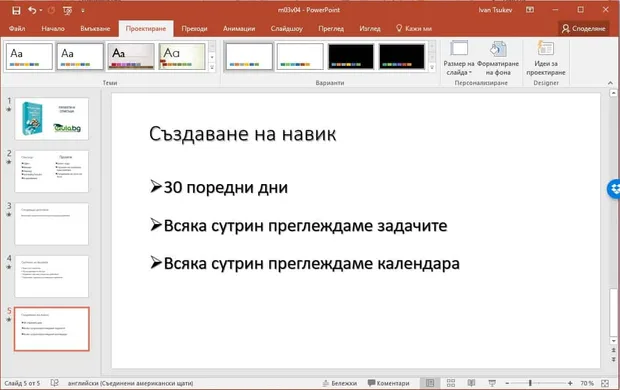Switch to Slide Sorter view
620x390 pixels.
451,383
